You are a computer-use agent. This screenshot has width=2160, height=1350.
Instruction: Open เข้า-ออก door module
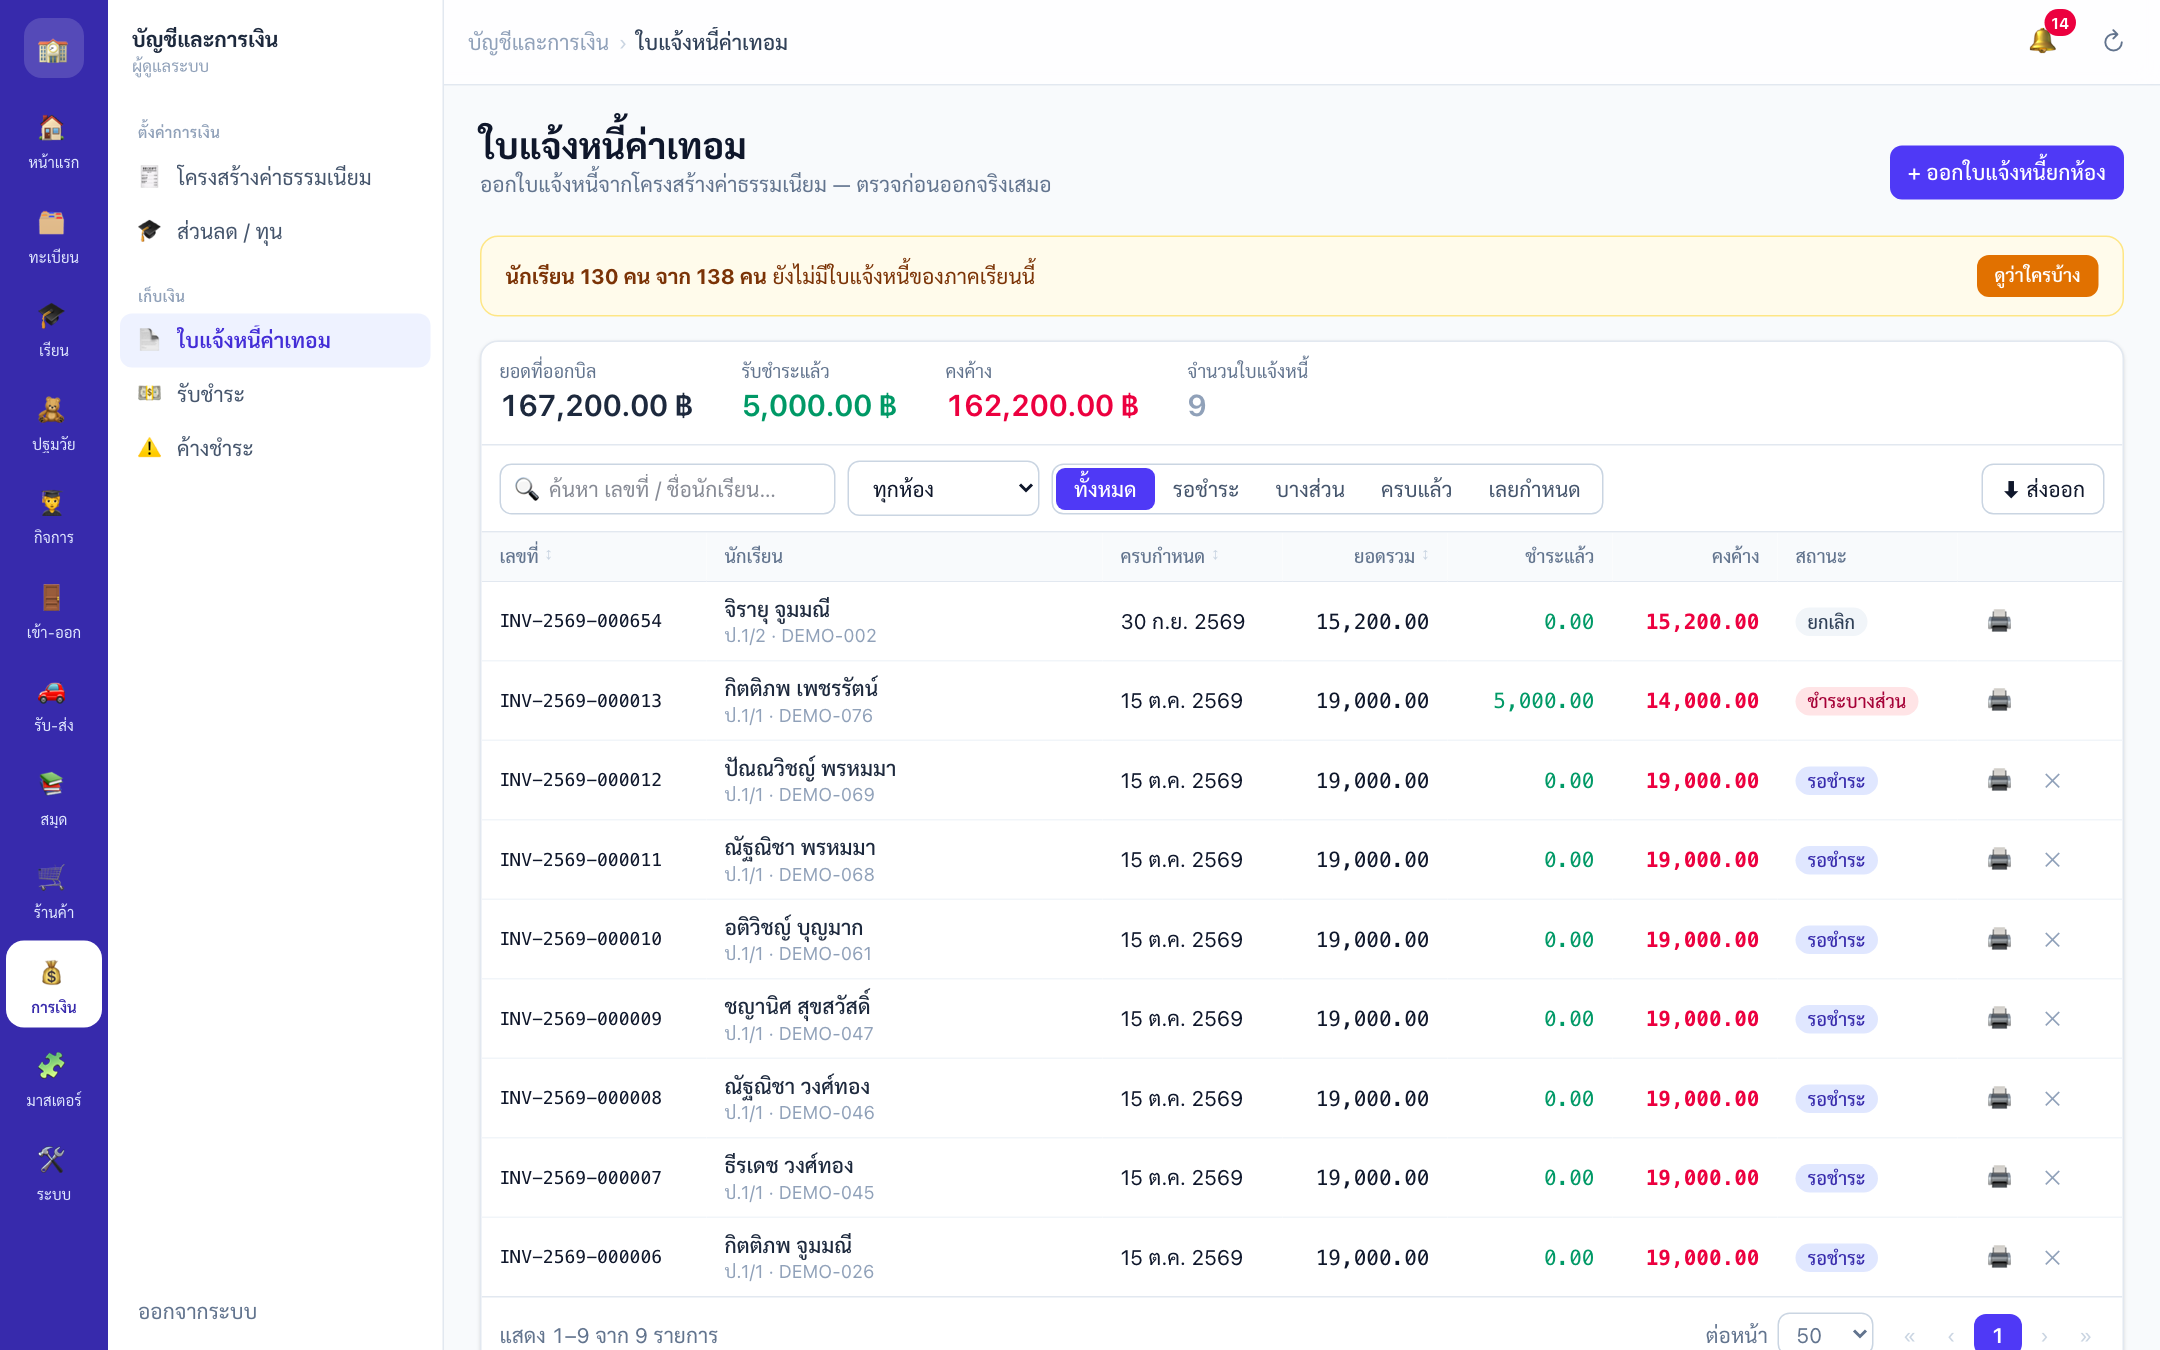pos(54,612)
